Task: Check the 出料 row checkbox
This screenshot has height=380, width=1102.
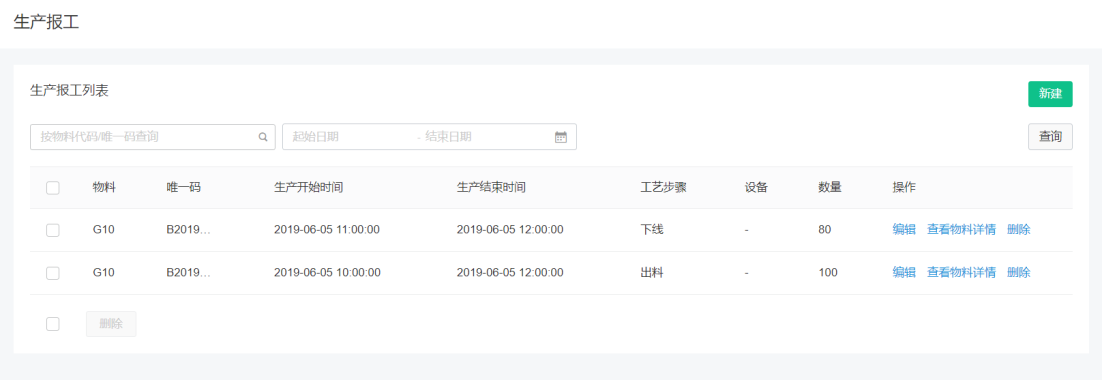Action: [x=53, y=273]
